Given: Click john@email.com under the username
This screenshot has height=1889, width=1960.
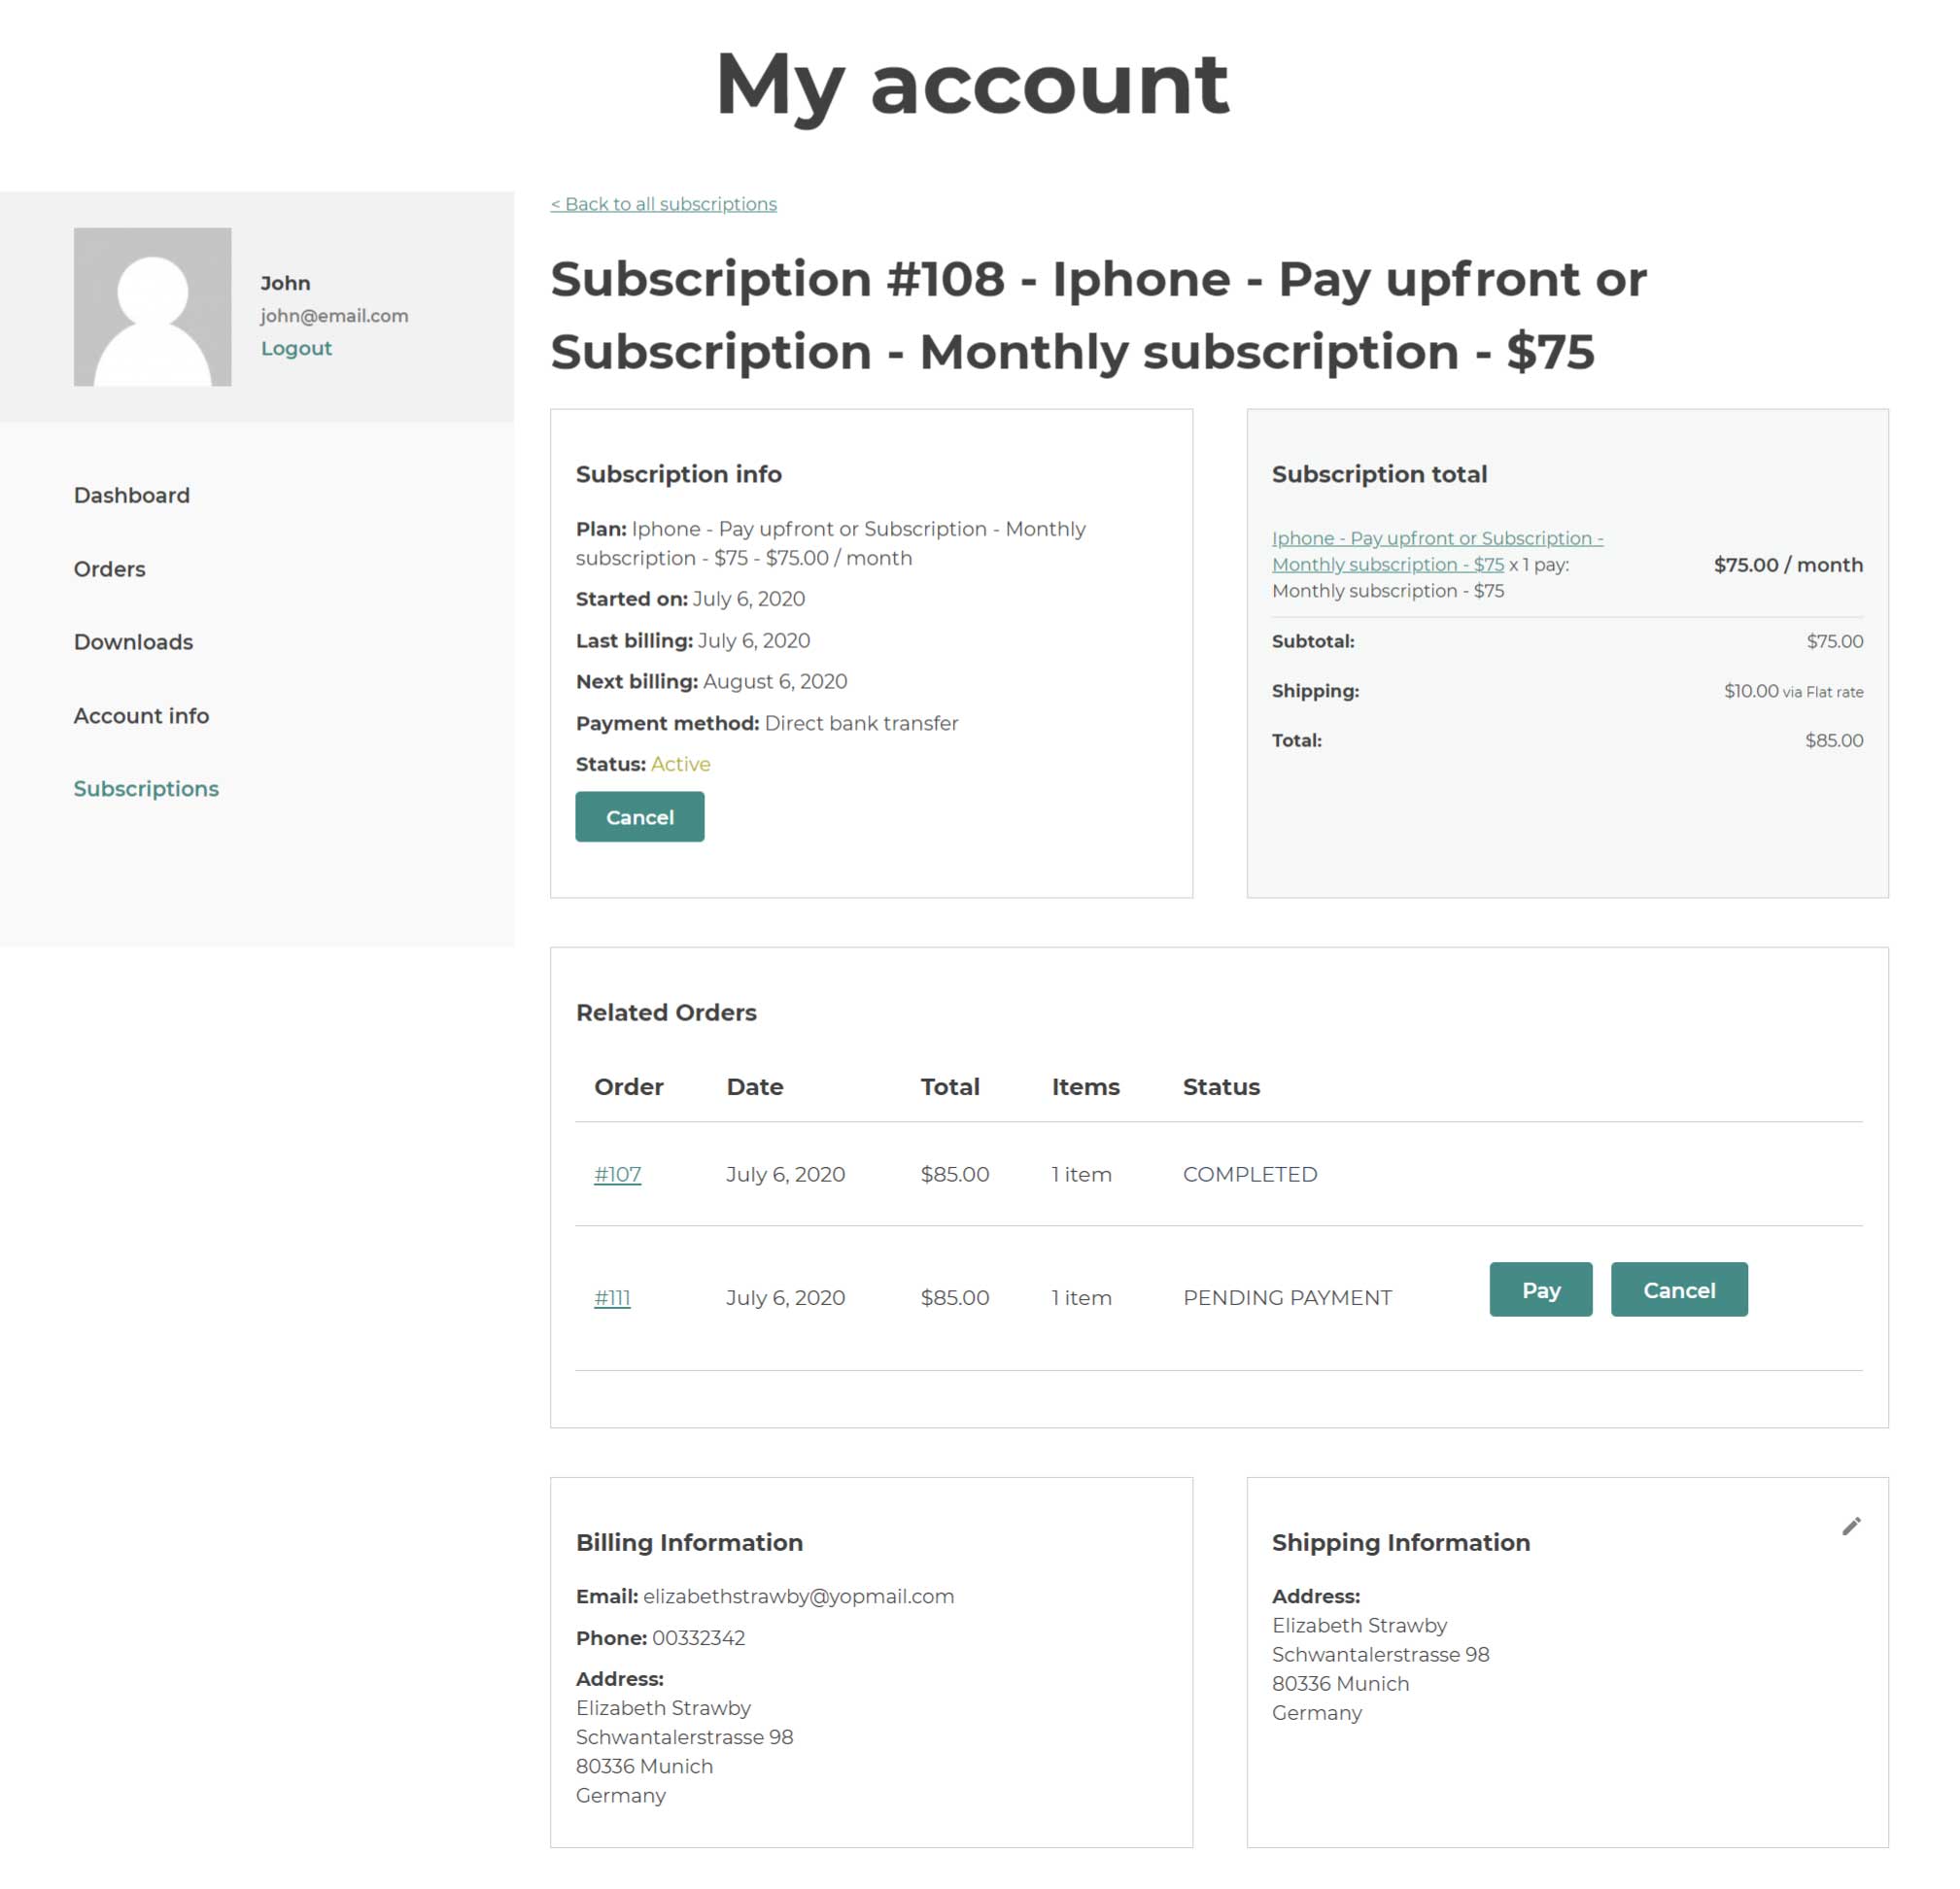Looking at the screenshot, I should point(334,316).
